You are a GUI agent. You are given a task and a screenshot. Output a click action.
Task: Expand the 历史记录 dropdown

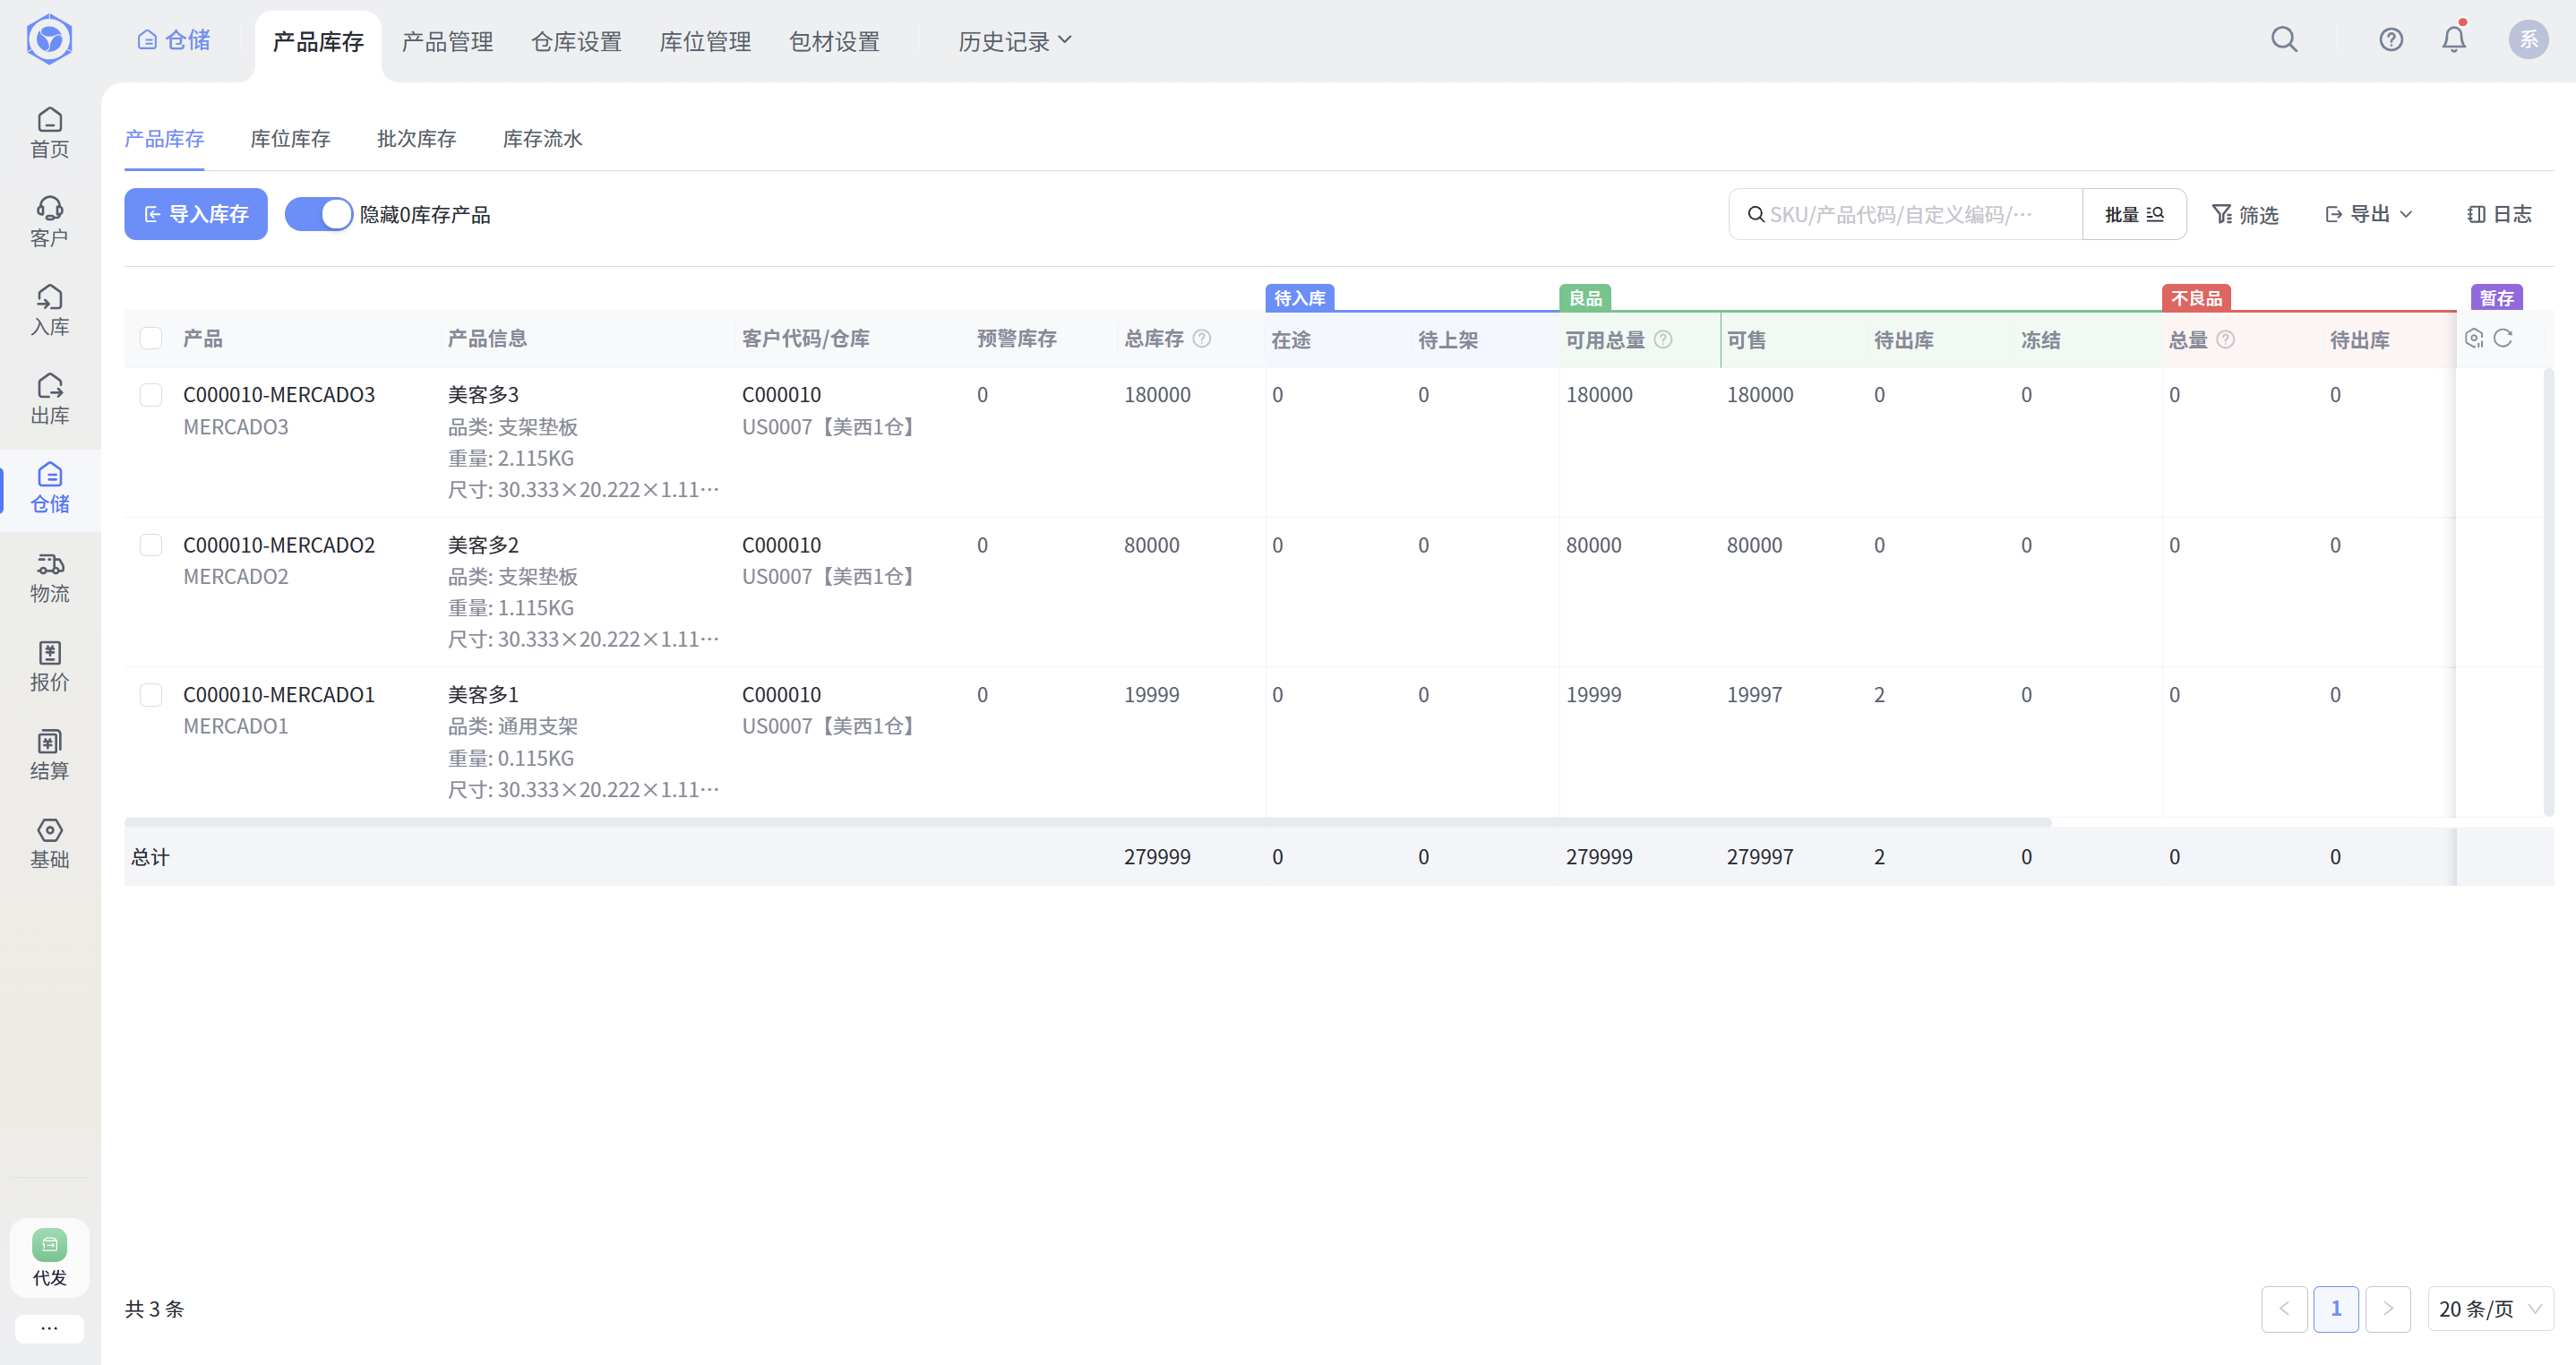coord(1015,41)
